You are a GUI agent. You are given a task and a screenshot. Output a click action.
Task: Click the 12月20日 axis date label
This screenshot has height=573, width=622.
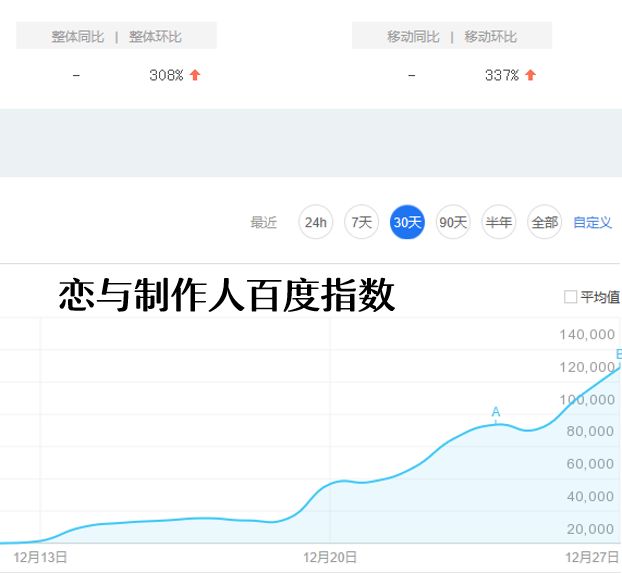pyautogui.click(x=330, y=558)
